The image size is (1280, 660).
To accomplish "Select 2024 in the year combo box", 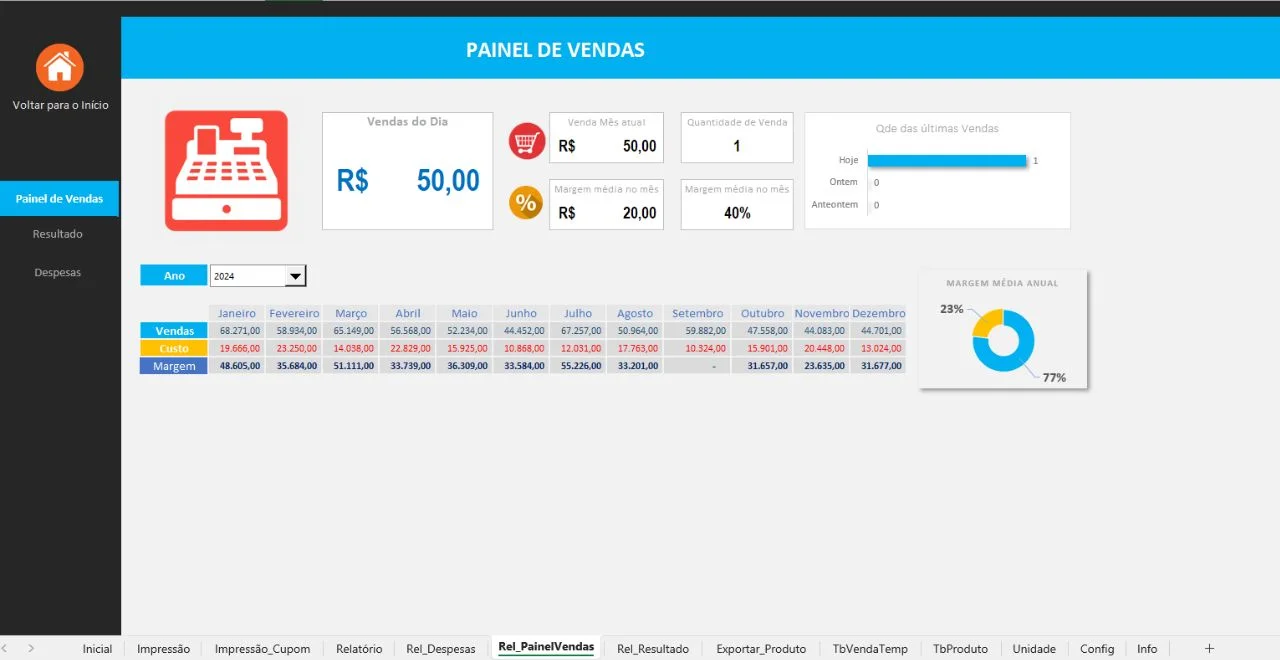I will click(x=250, y=275).
